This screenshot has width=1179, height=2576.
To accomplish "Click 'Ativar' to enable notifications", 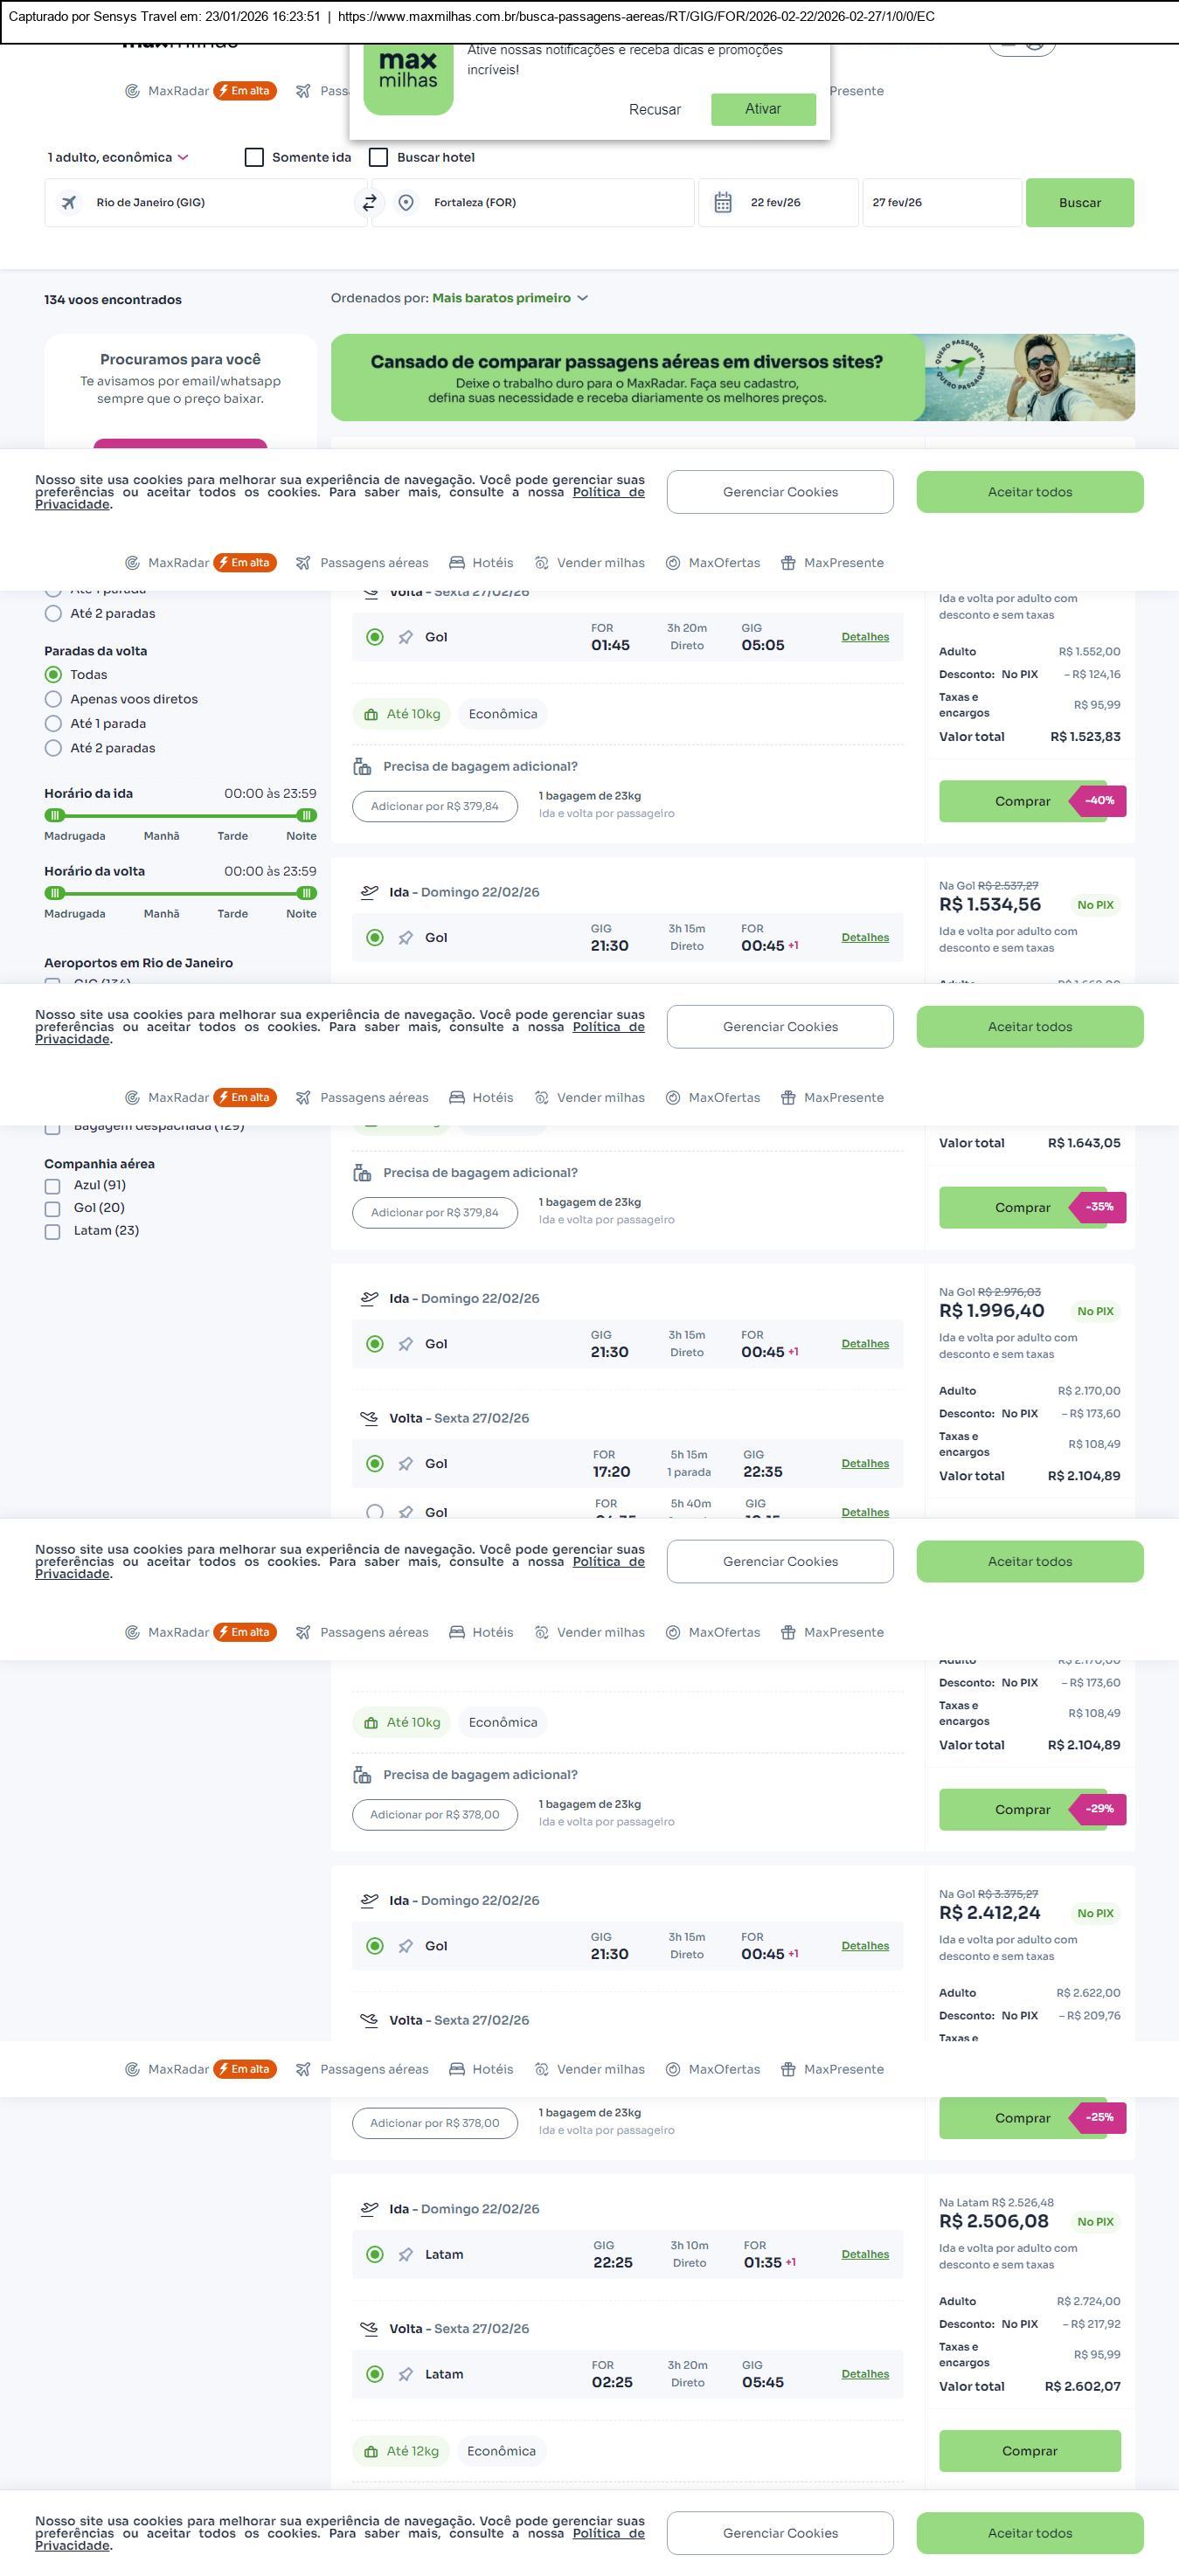I will coord(763,109).
